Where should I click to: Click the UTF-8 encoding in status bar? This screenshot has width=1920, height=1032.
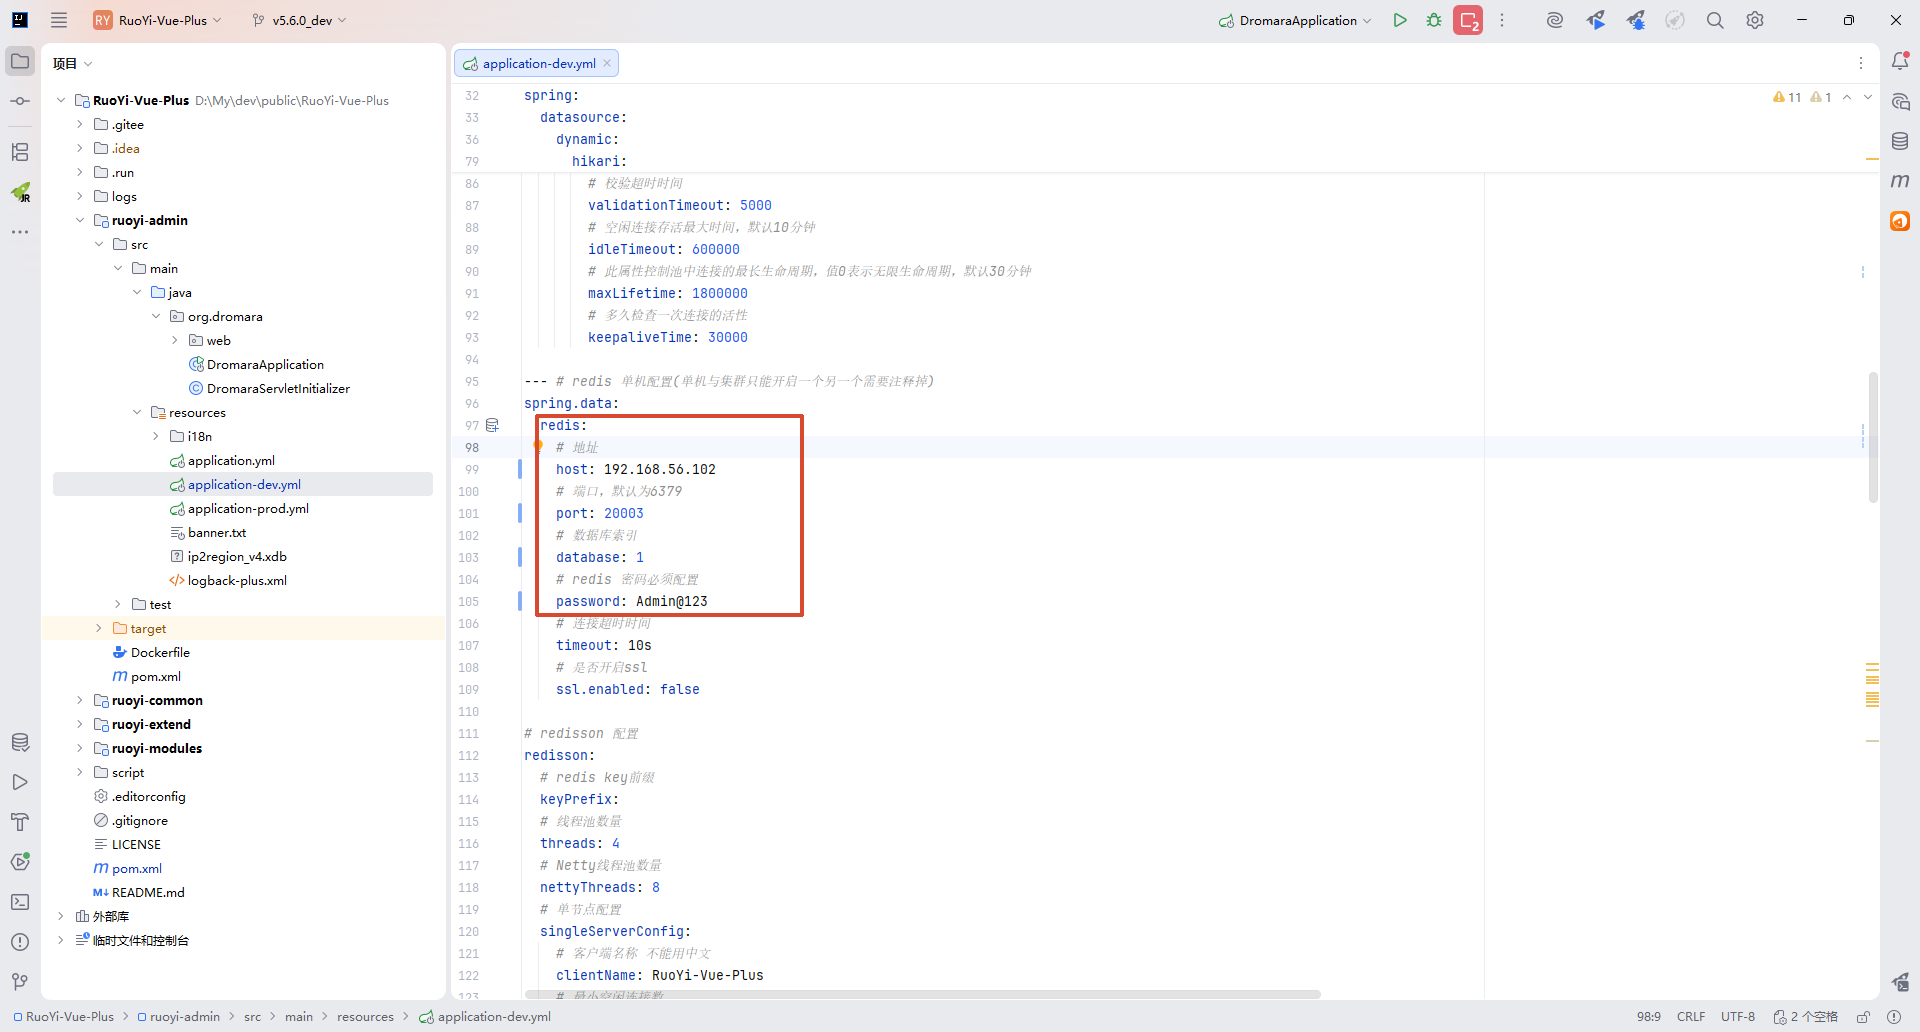tap(1738, 1017)
